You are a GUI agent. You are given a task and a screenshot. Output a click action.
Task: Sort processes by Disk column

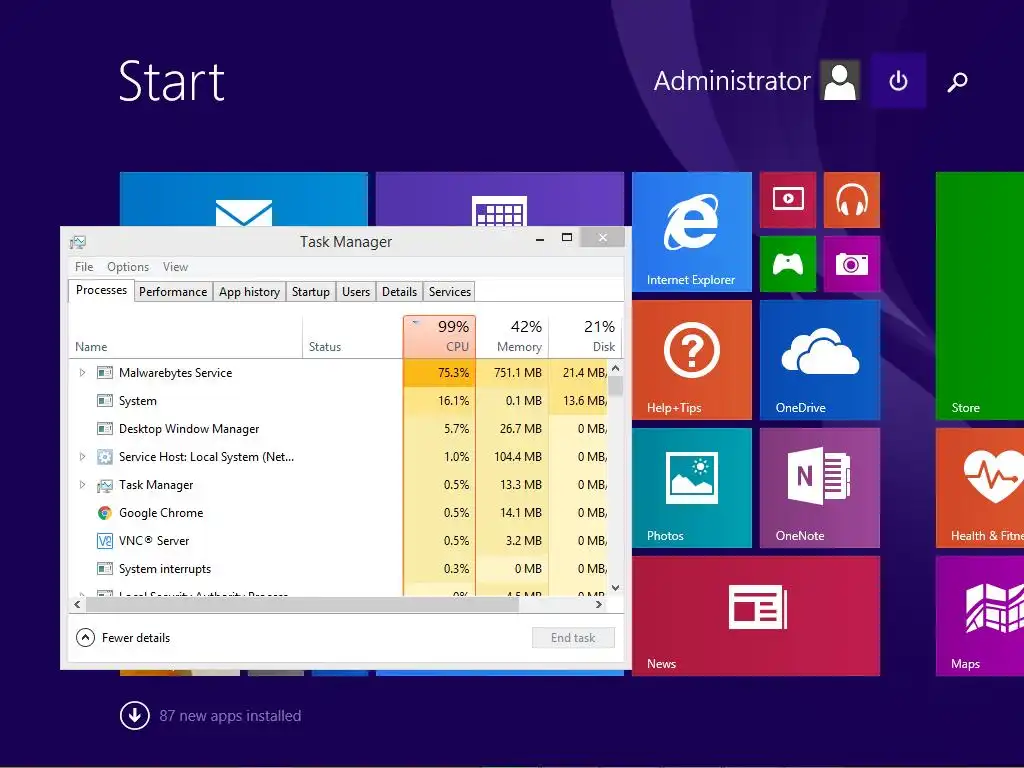pos(584,336)
